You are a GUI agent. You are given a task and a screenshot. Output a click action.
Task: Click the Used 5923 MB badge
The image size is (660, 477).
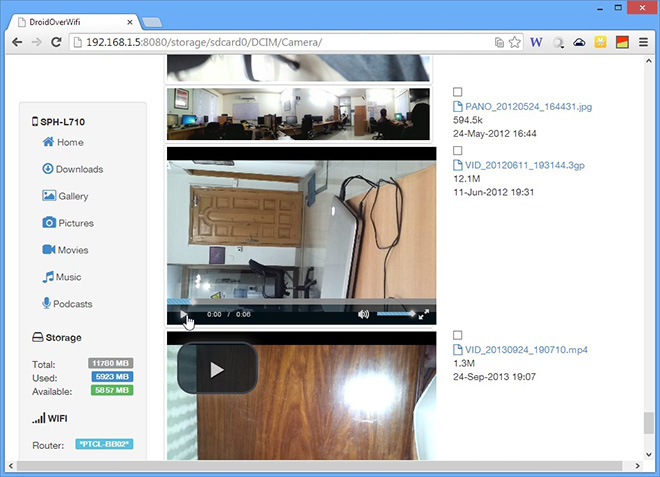click(x=112, y=377)
